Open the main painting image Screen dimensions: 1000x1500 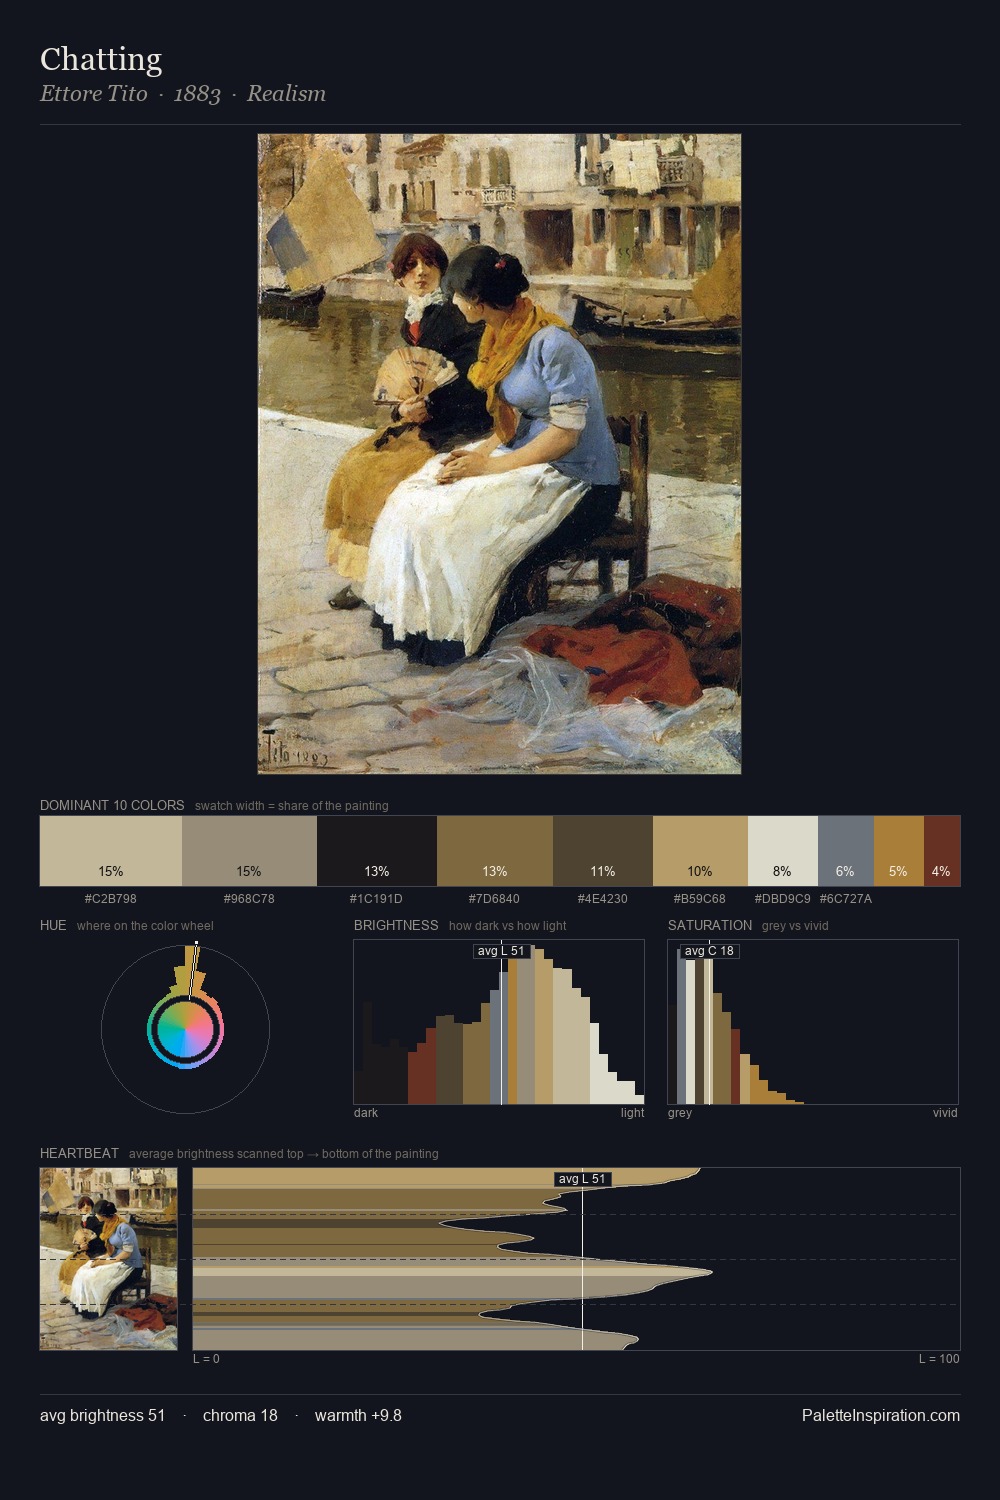(x=499, y=454)
